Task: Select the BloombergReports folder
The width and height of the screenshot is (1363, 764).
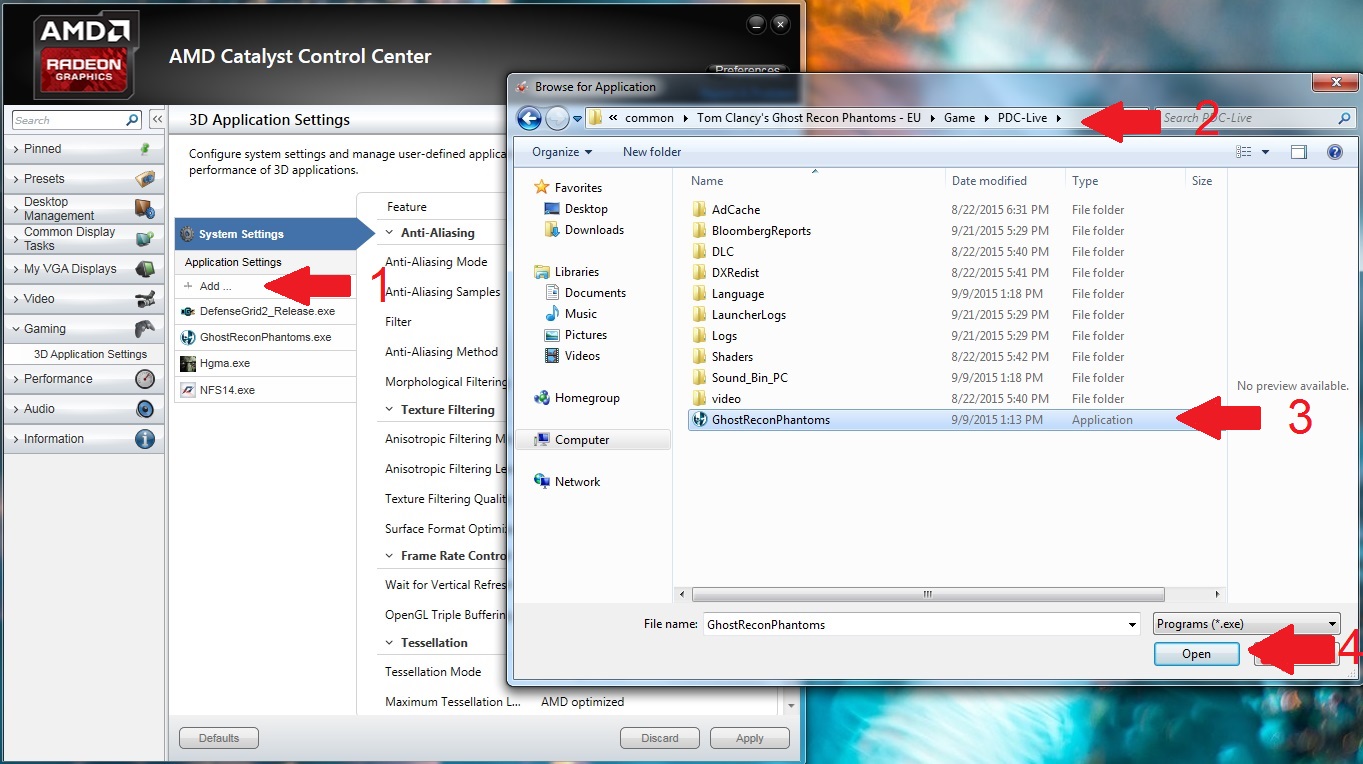Action: click(761, 231)
